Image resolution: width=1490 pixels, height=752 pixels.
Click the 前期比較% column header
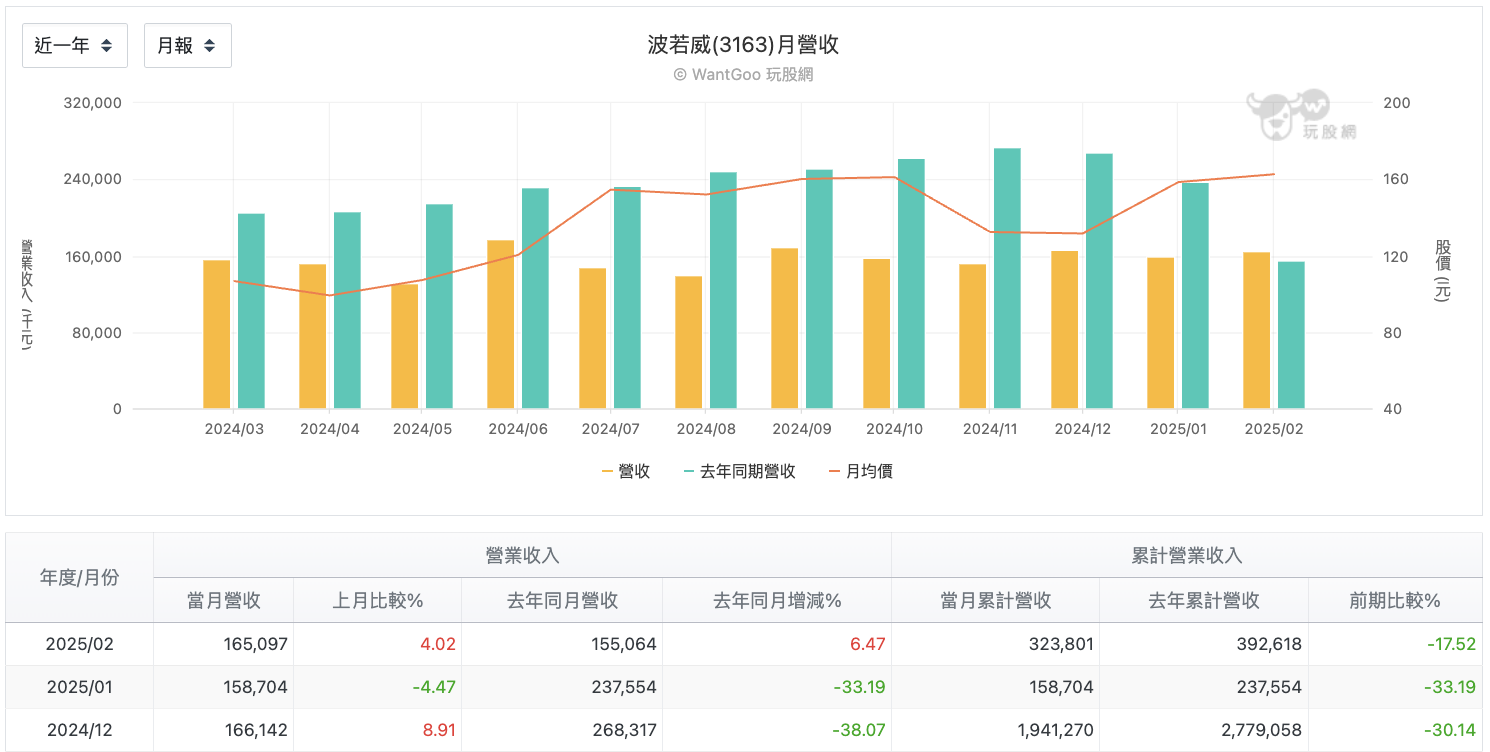click(x=1395, y=600)
